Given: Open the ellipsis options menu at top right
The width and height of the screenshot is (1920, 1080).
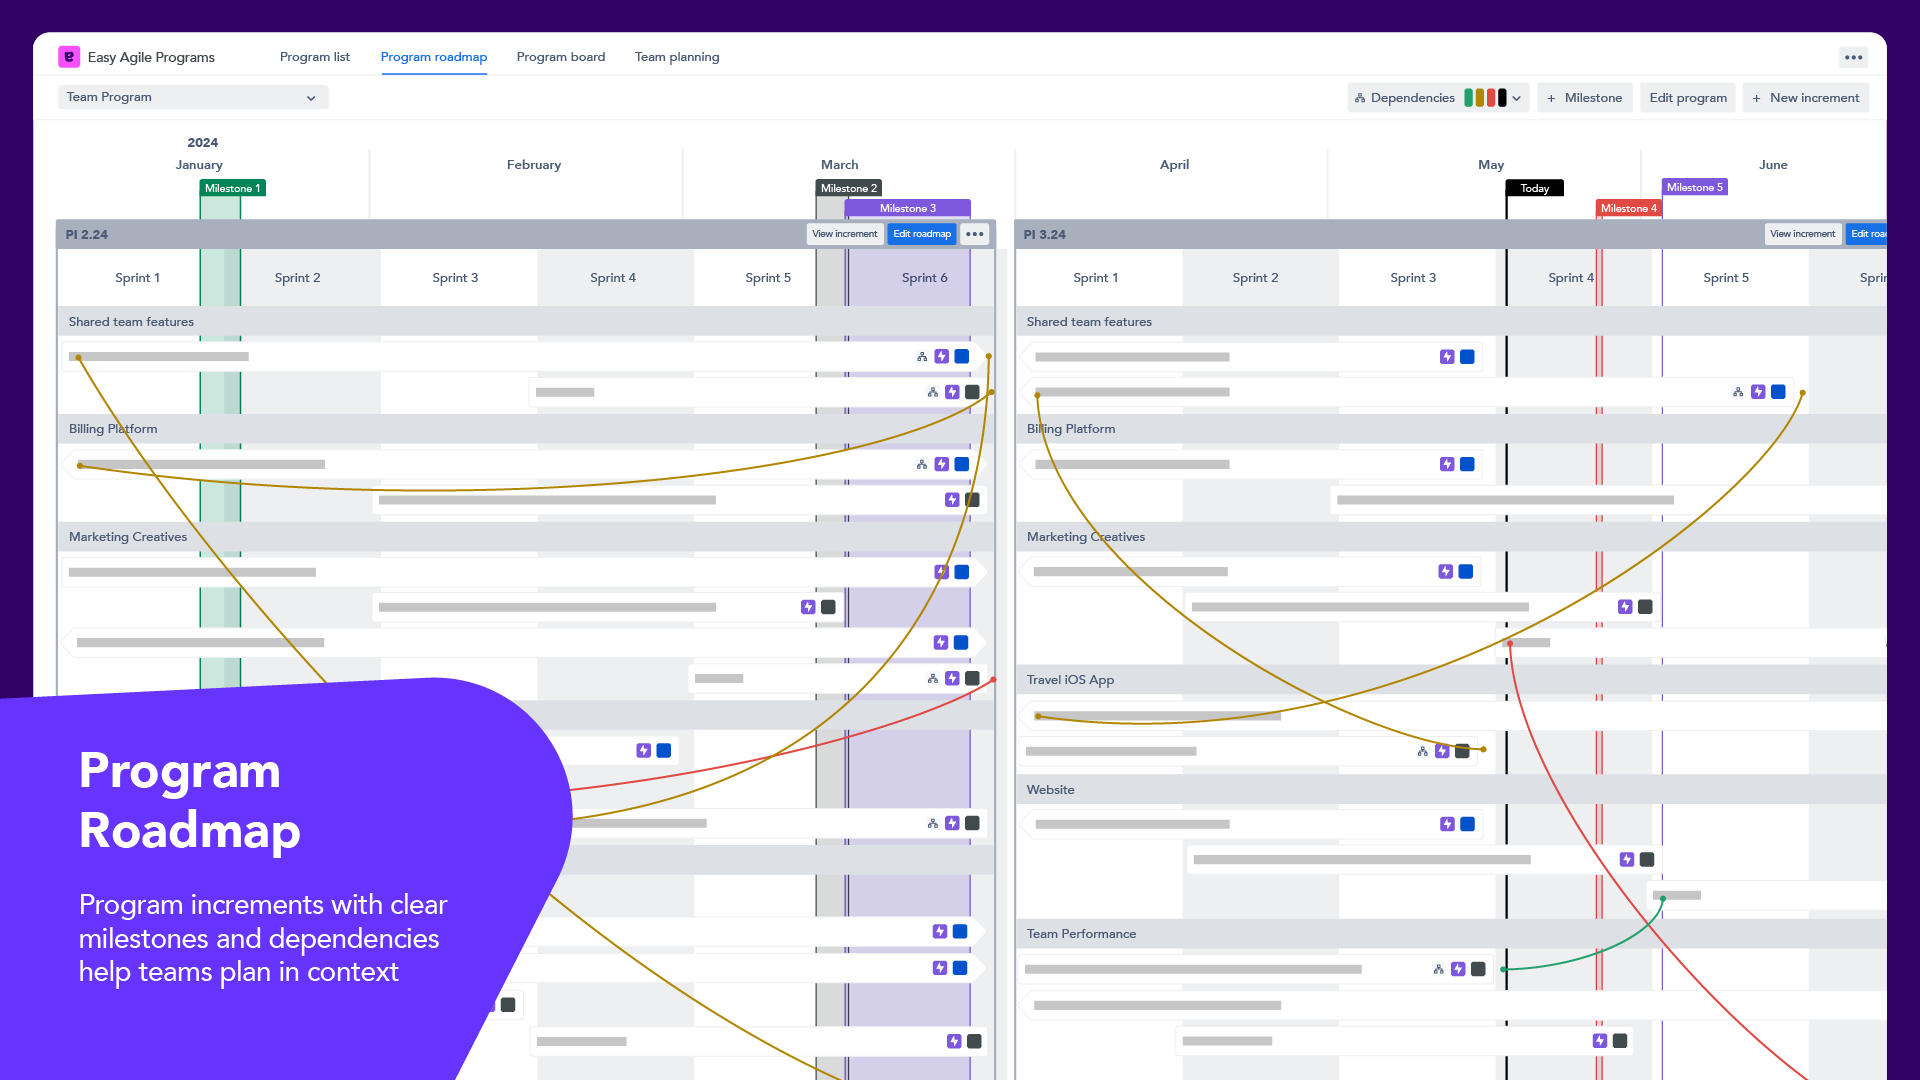Looking at the screenshot, I should [x=1853, y=57].
